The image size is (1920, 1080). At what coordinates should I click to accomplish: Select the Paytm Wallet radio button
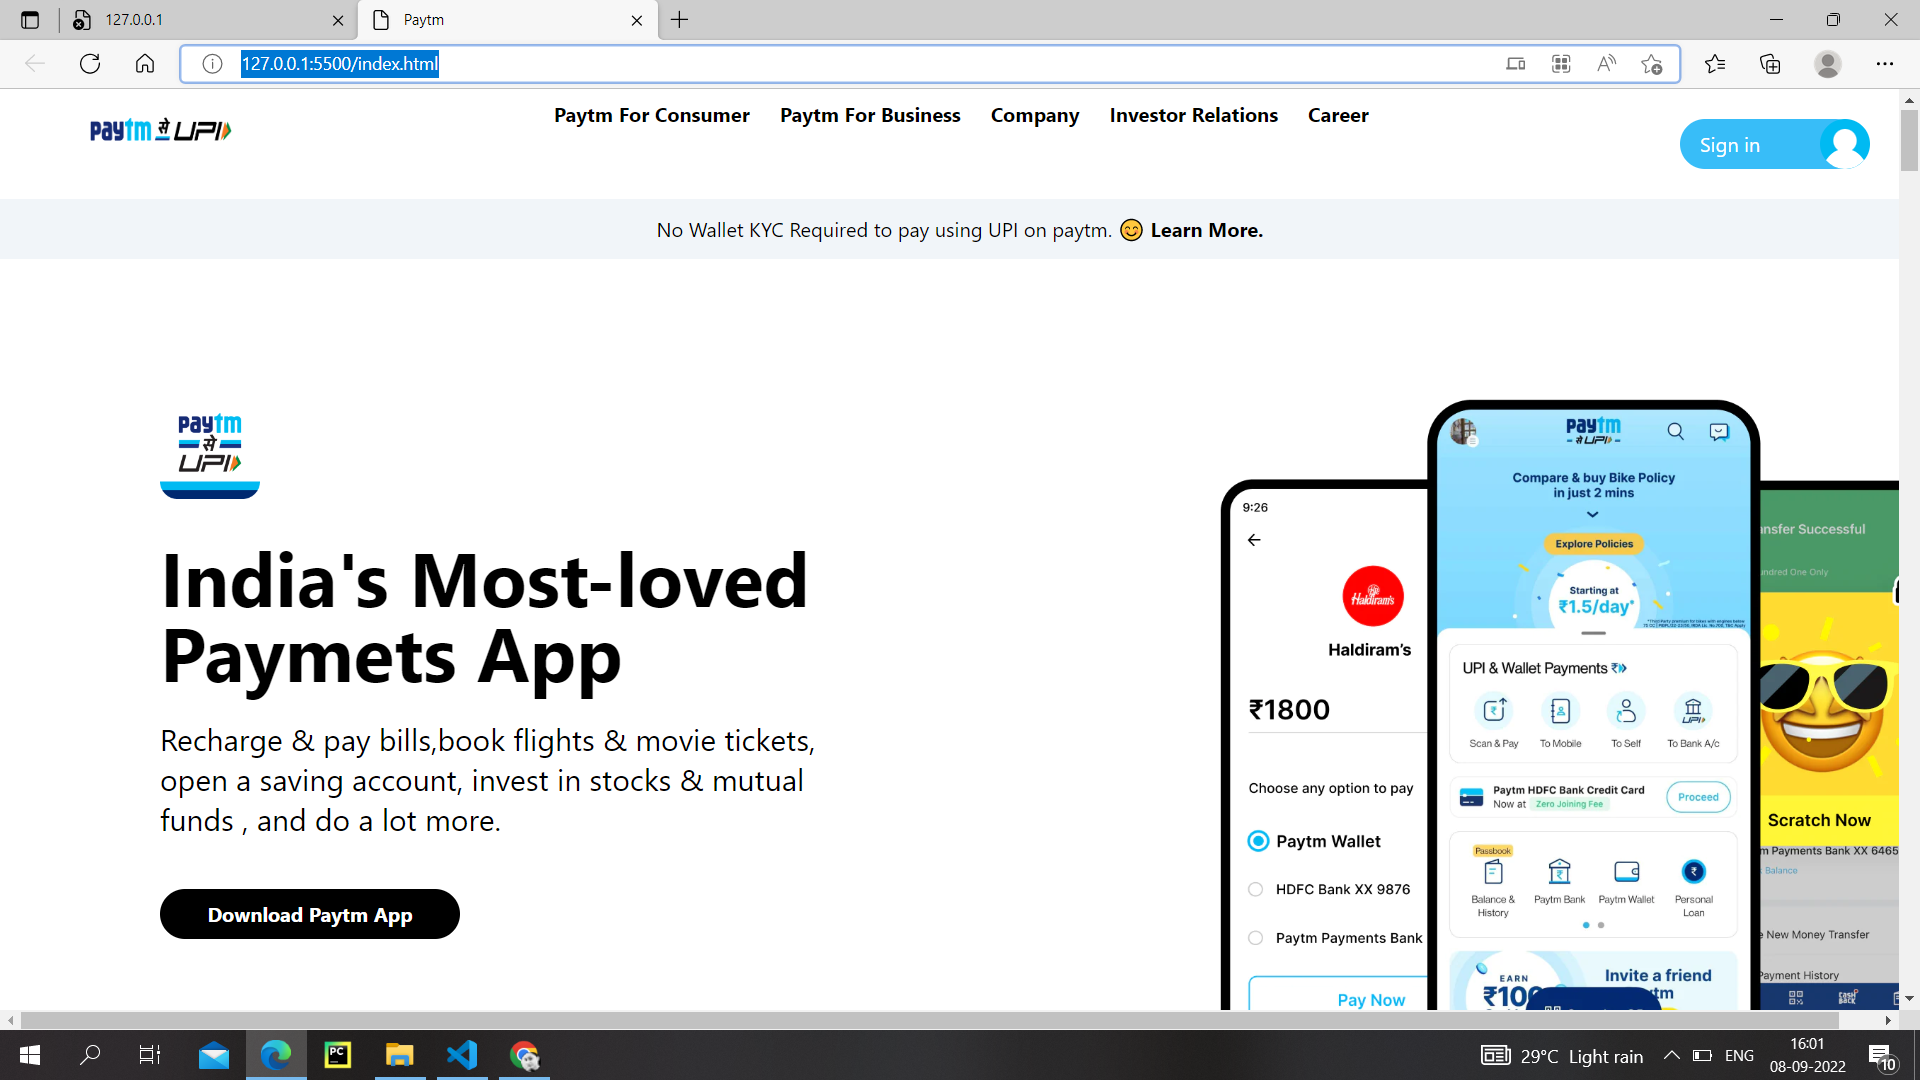(x=1256, y=841)
